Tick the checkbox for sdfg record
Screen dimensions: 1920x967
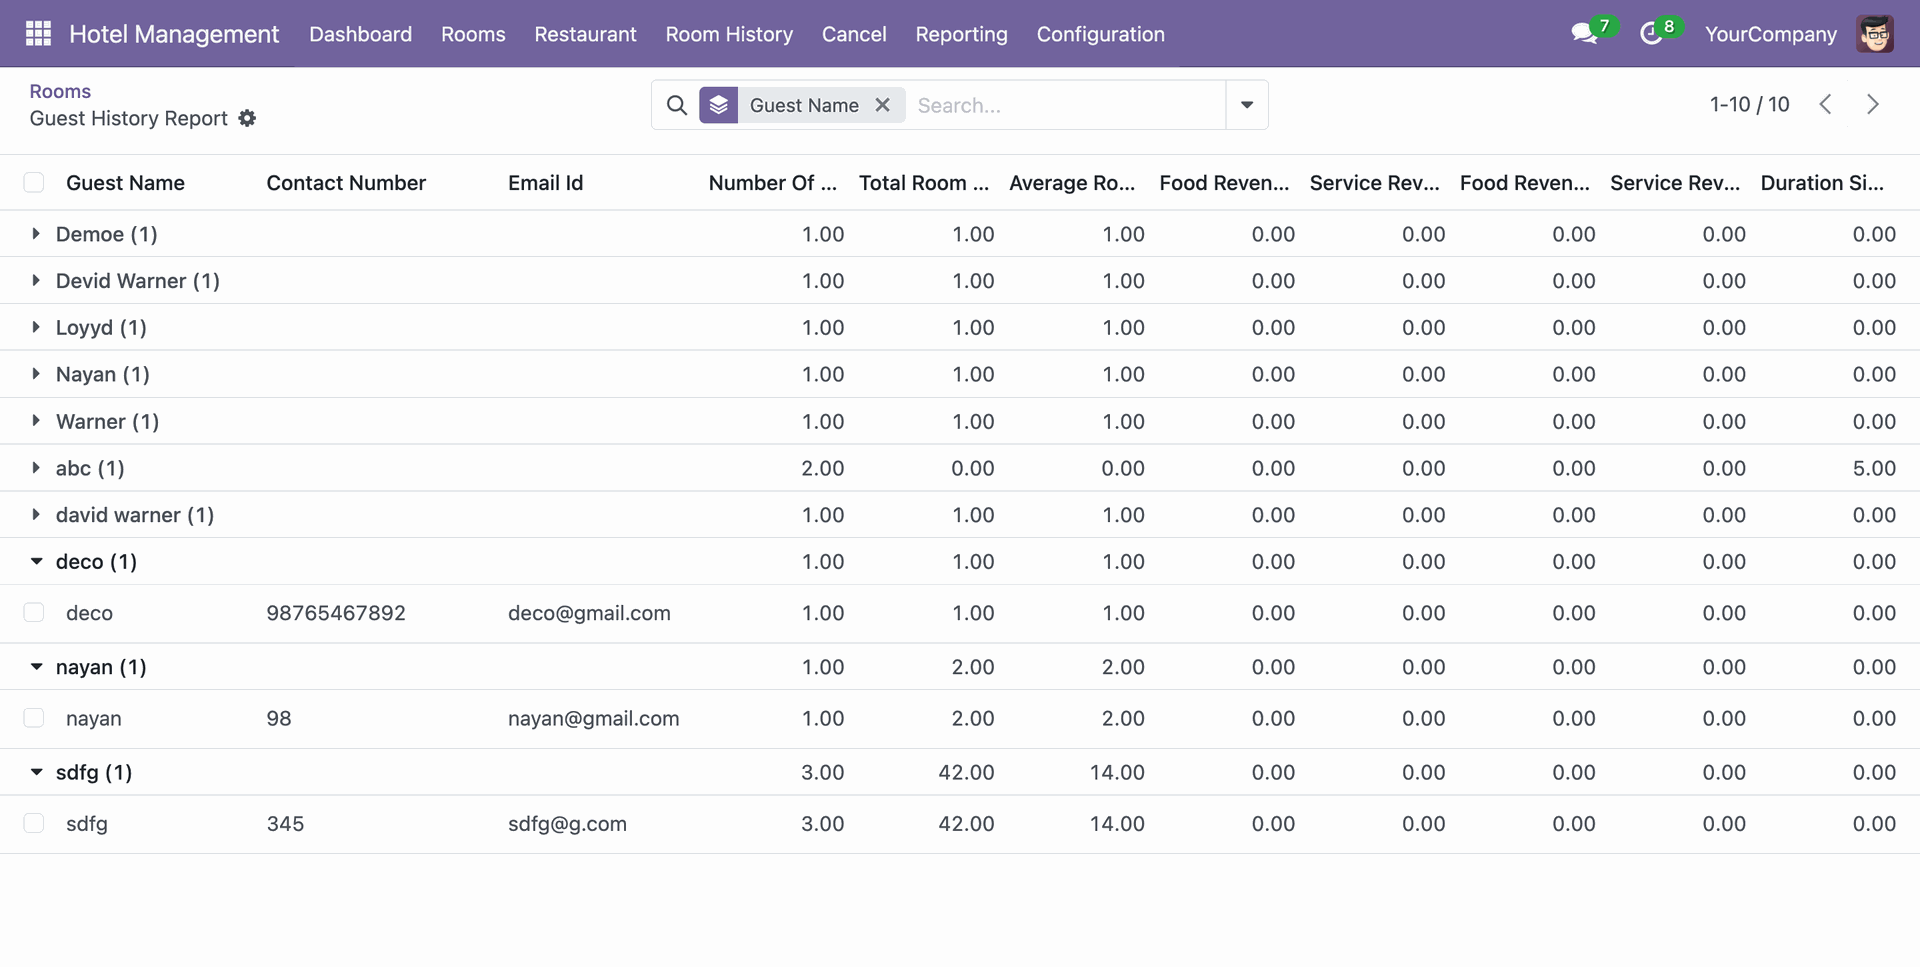[x=34, y=824]
